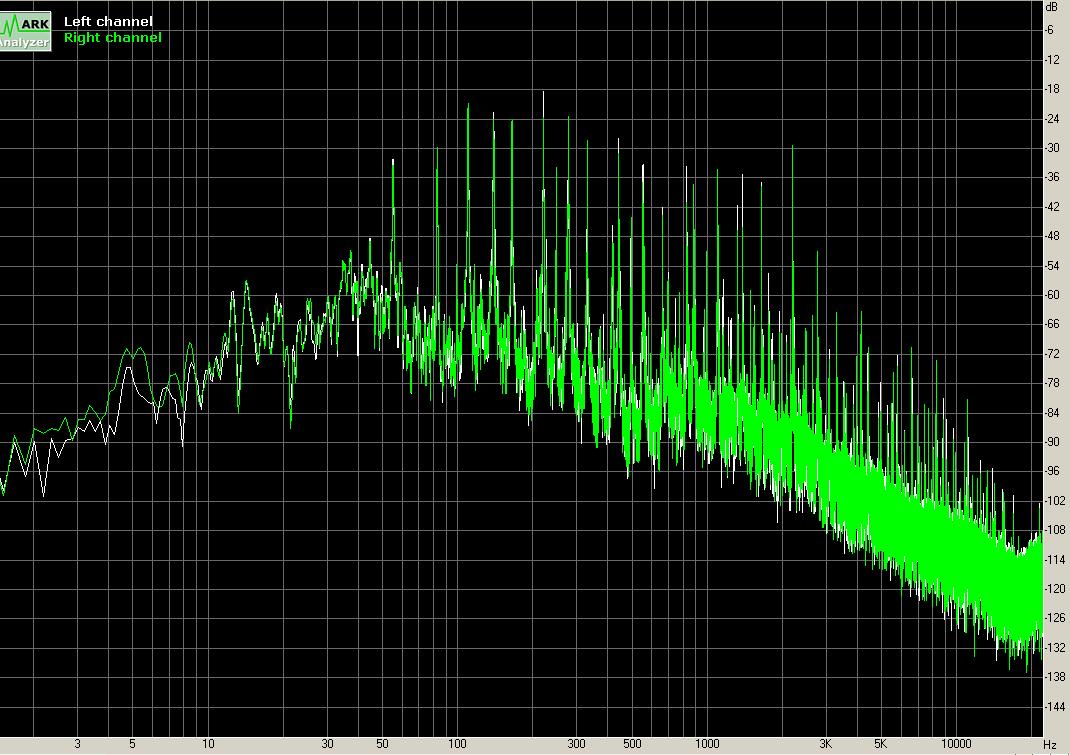Click the "100" frequency axis label
This screenshot has height=755, width=1070.
457,744
